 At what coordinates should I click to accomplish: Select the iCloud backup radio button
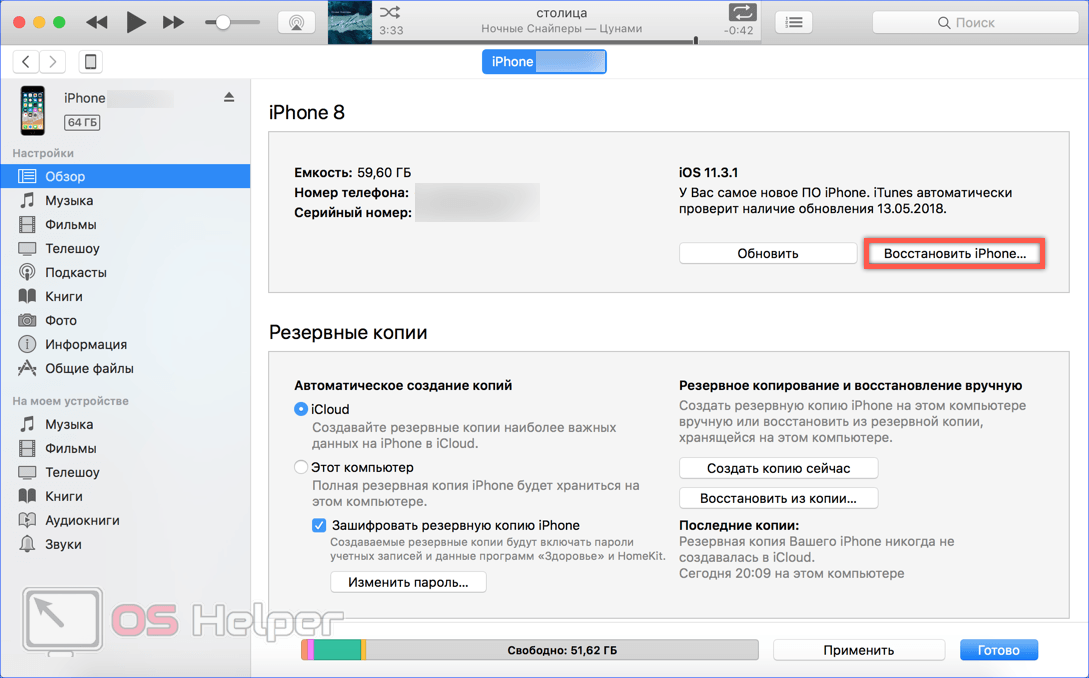coord(301,409)
